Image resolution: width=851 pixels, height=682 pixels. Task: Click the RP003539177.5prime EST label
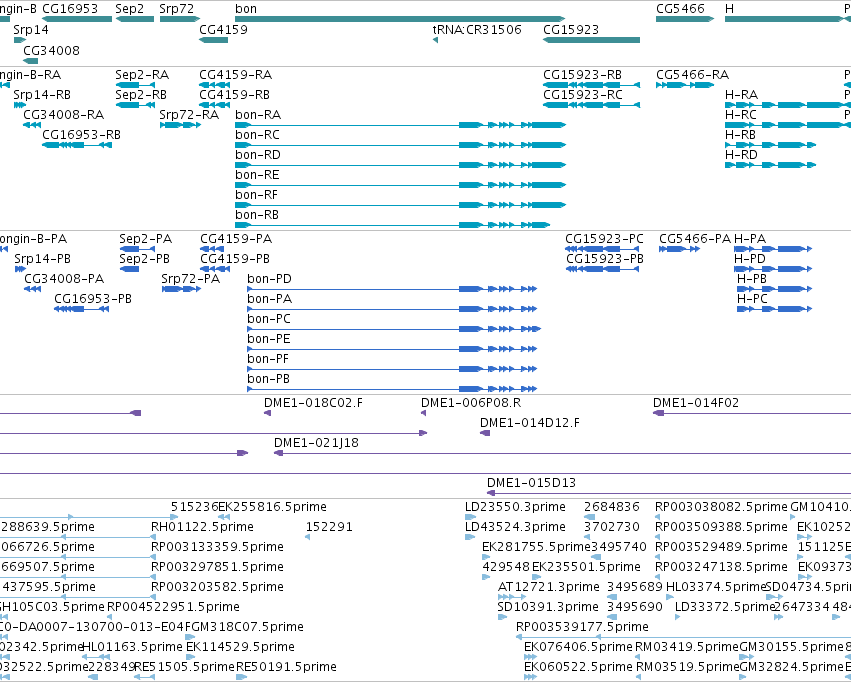tap(582, 627)
